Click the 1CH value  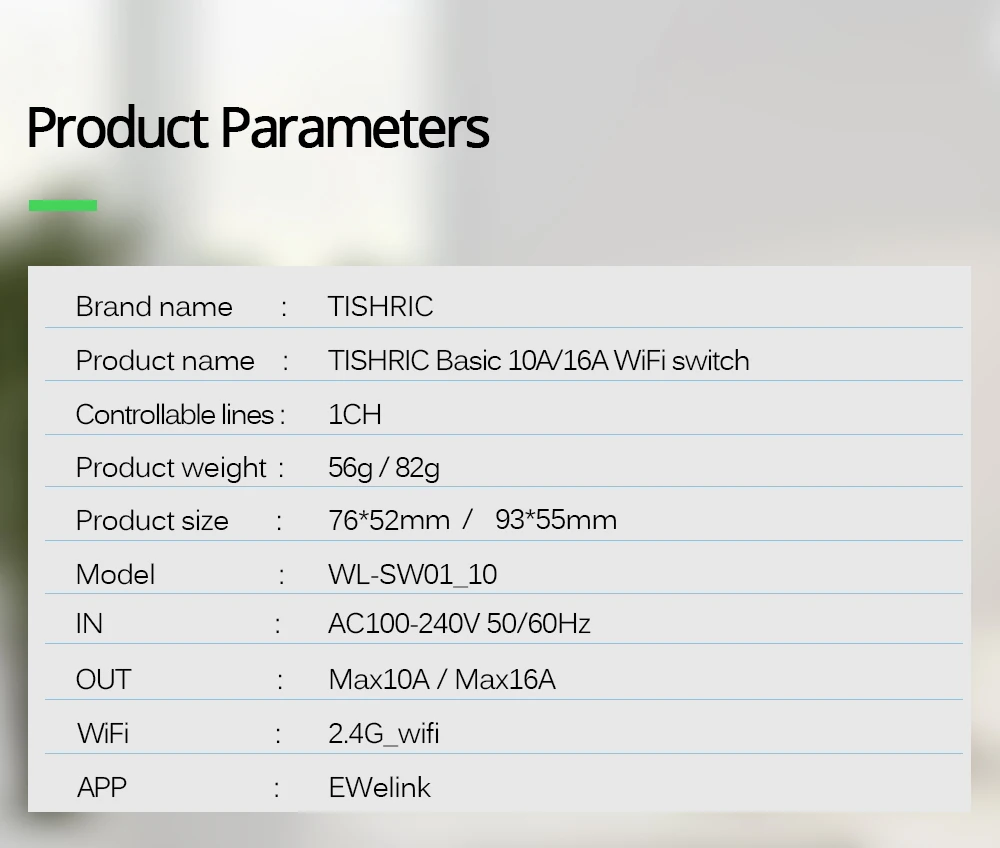(355, 414)
